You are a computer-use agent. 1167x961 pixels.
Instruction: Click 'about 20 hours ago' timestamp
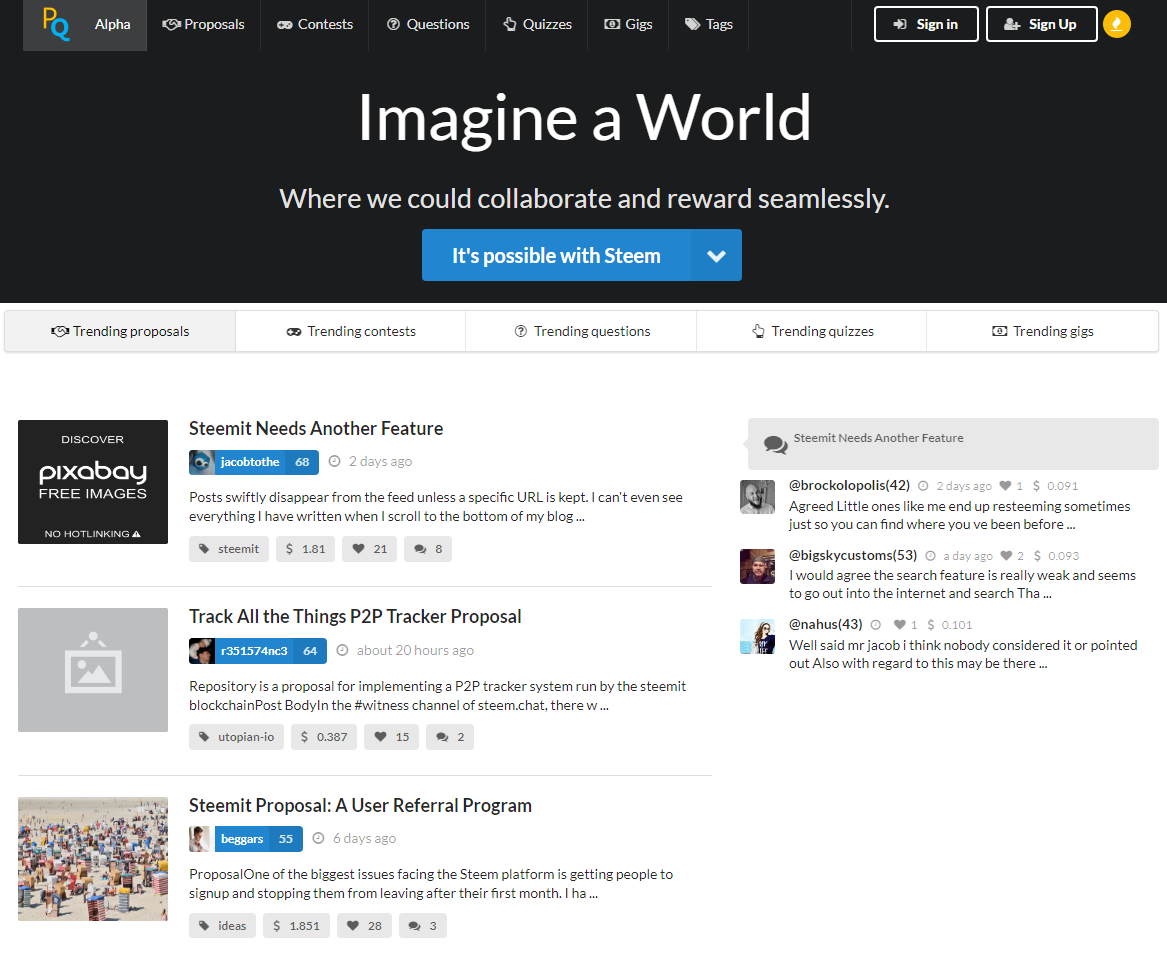coord(415,651)
